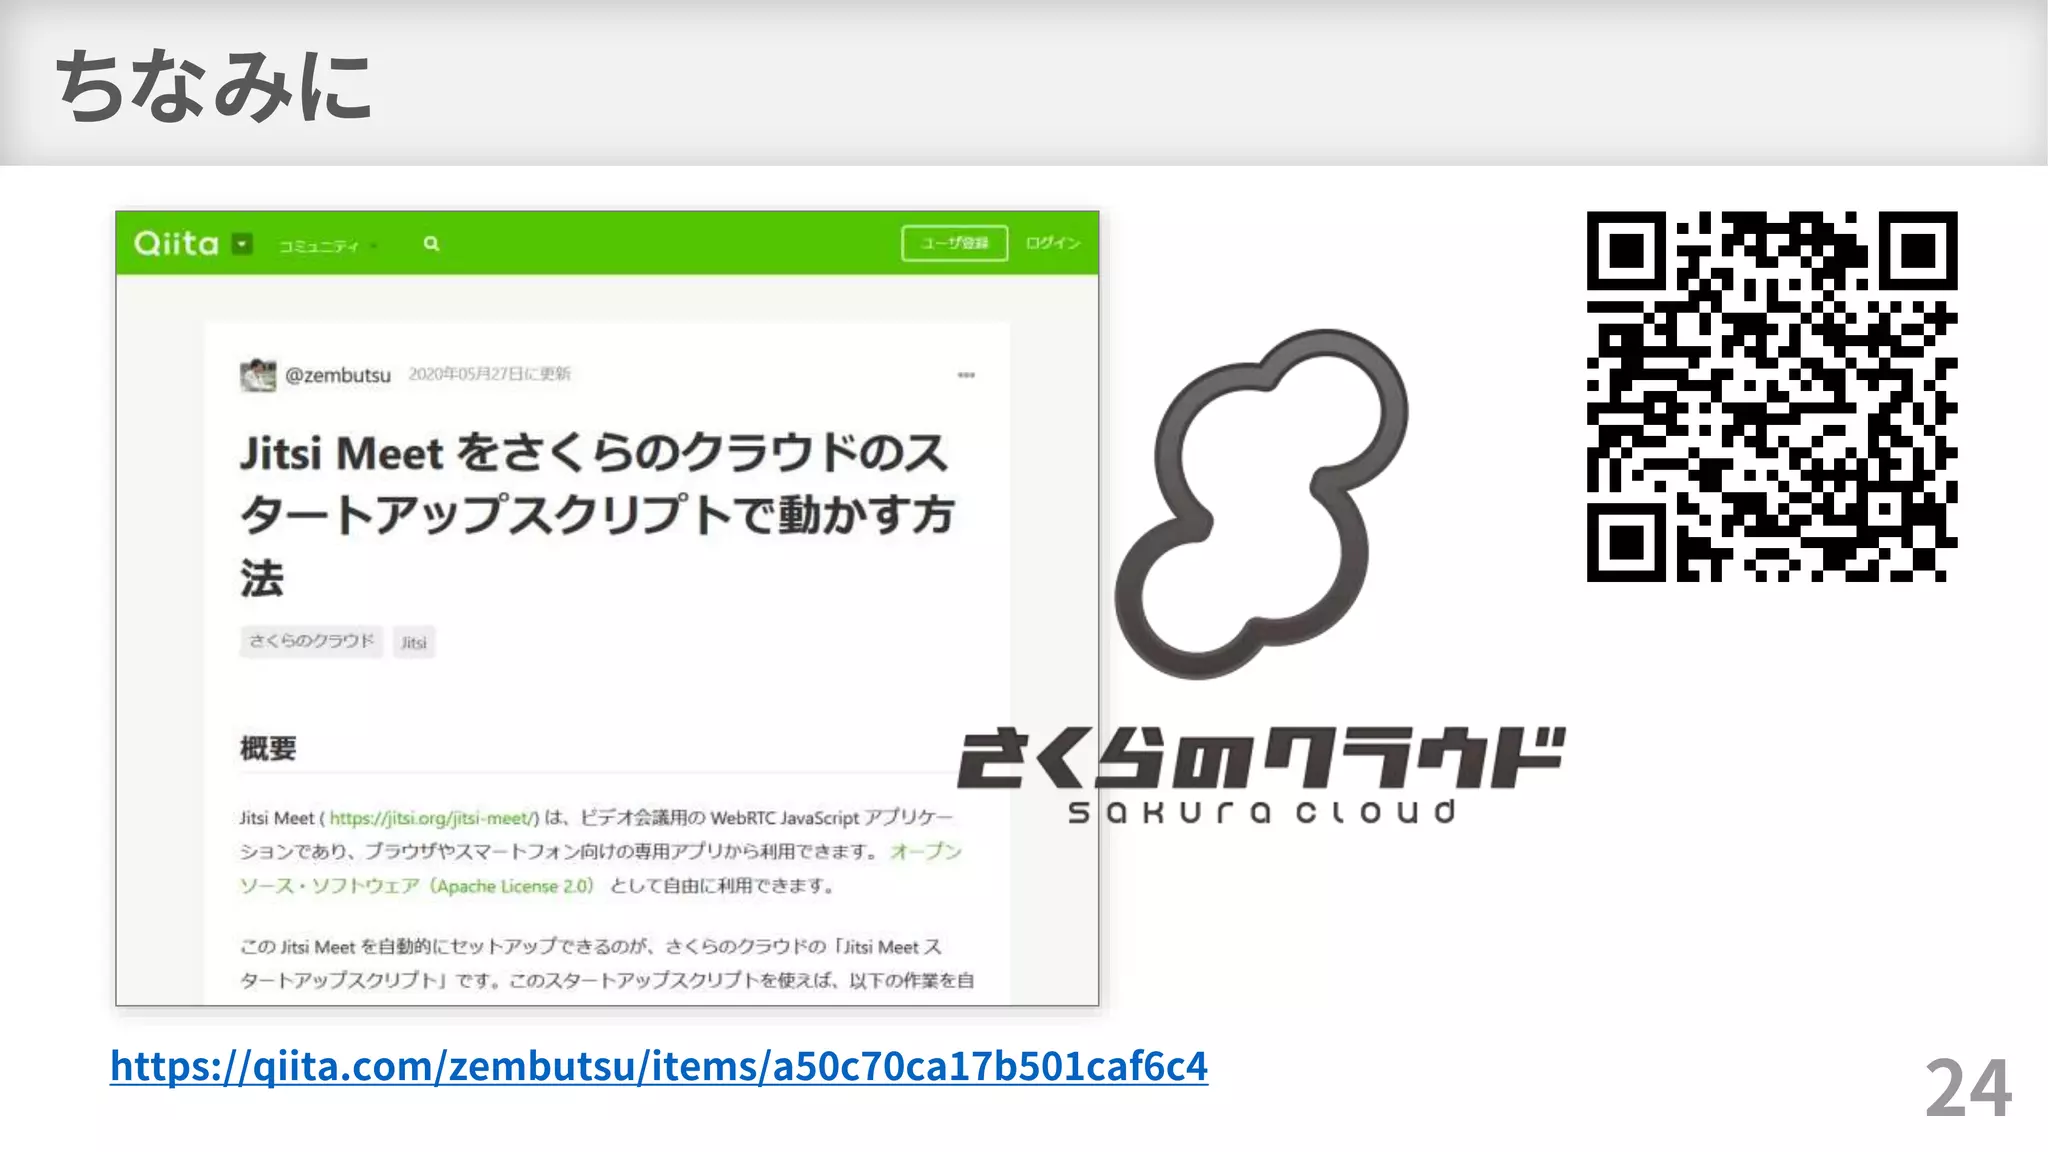Click the ユーザ登録 button

click(x=954, y=243)
